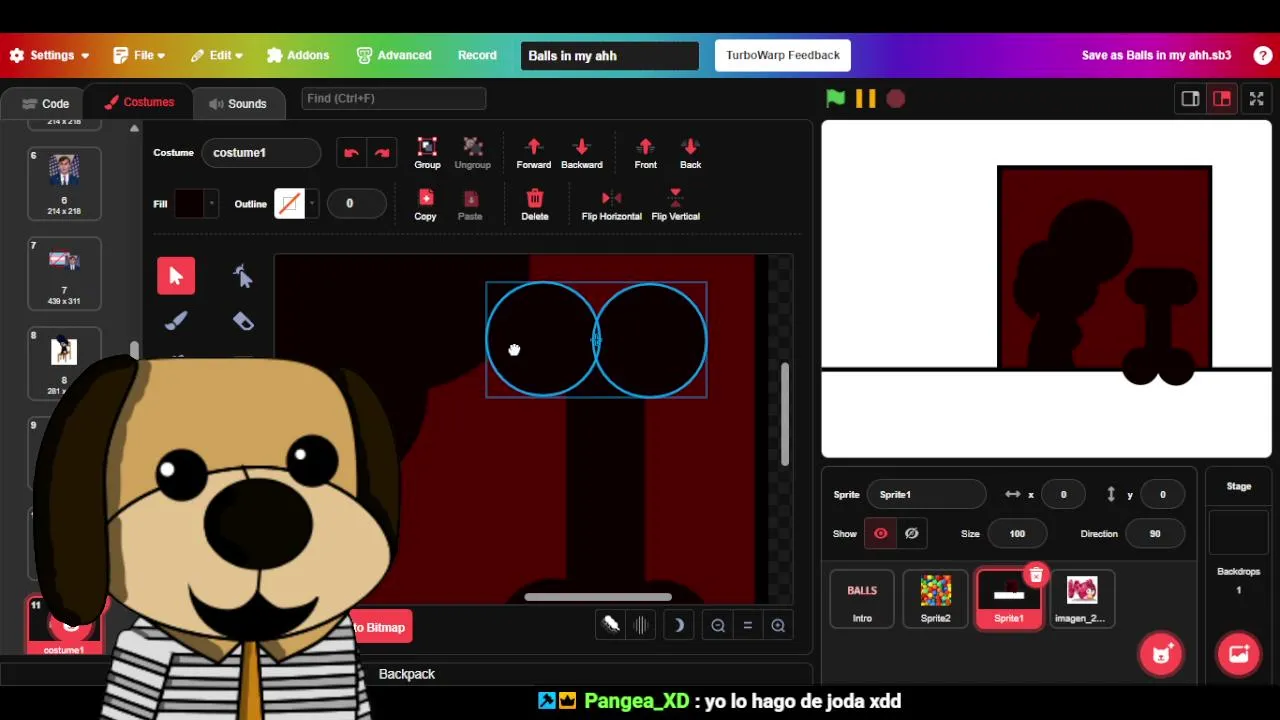The height and width of the screenshot is (720, 1280).
Task: Select costume 6 thumbnail
Action: 64,184
